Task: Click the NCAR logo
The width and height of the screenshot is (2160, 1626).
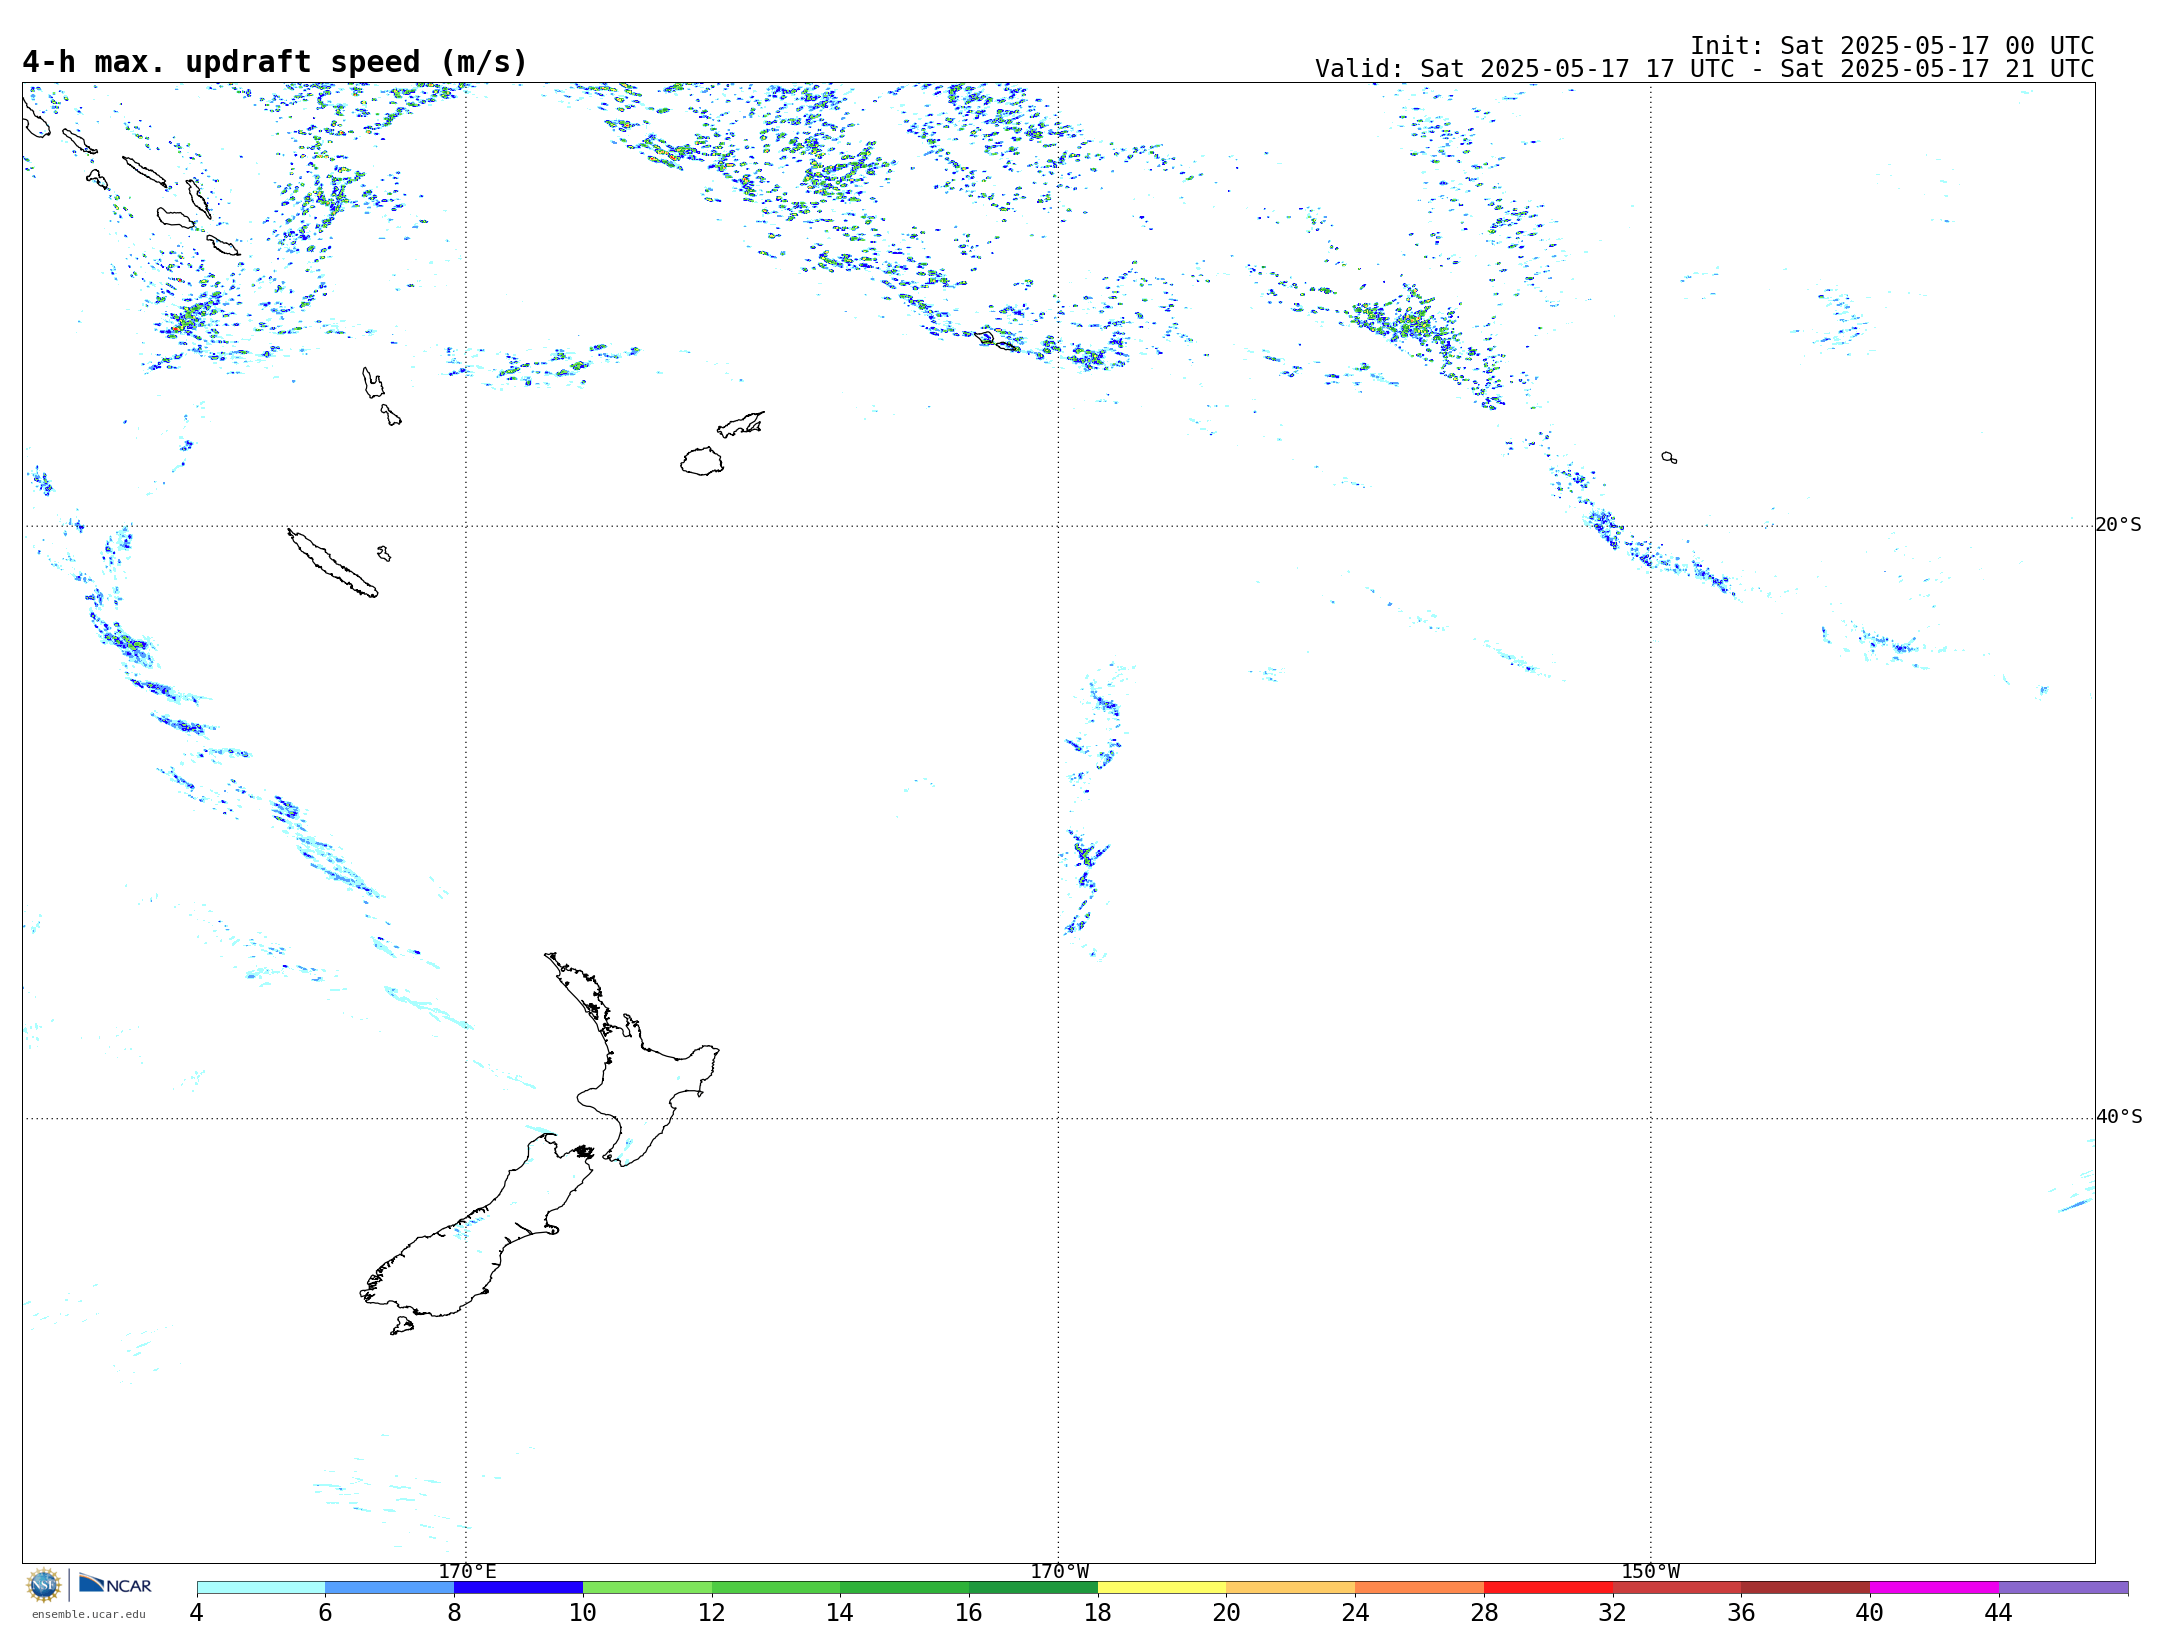Action: pos(115,1584)
